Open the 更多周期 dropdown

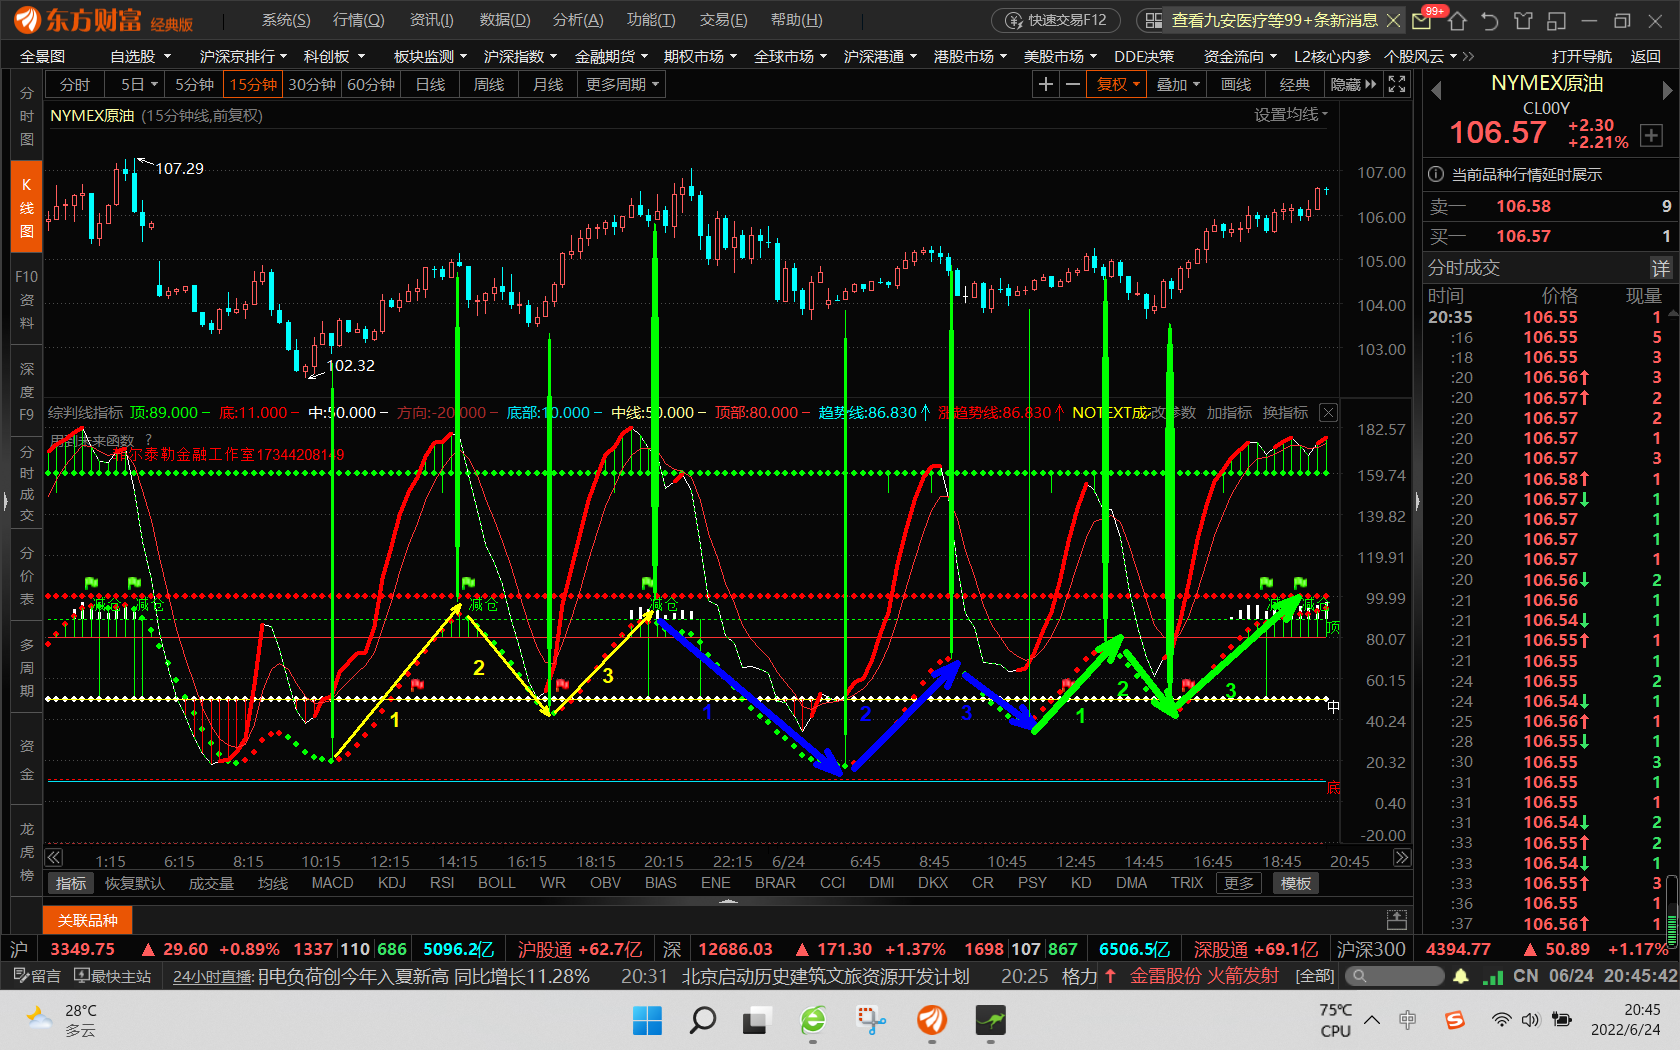[x=622, y=85]
